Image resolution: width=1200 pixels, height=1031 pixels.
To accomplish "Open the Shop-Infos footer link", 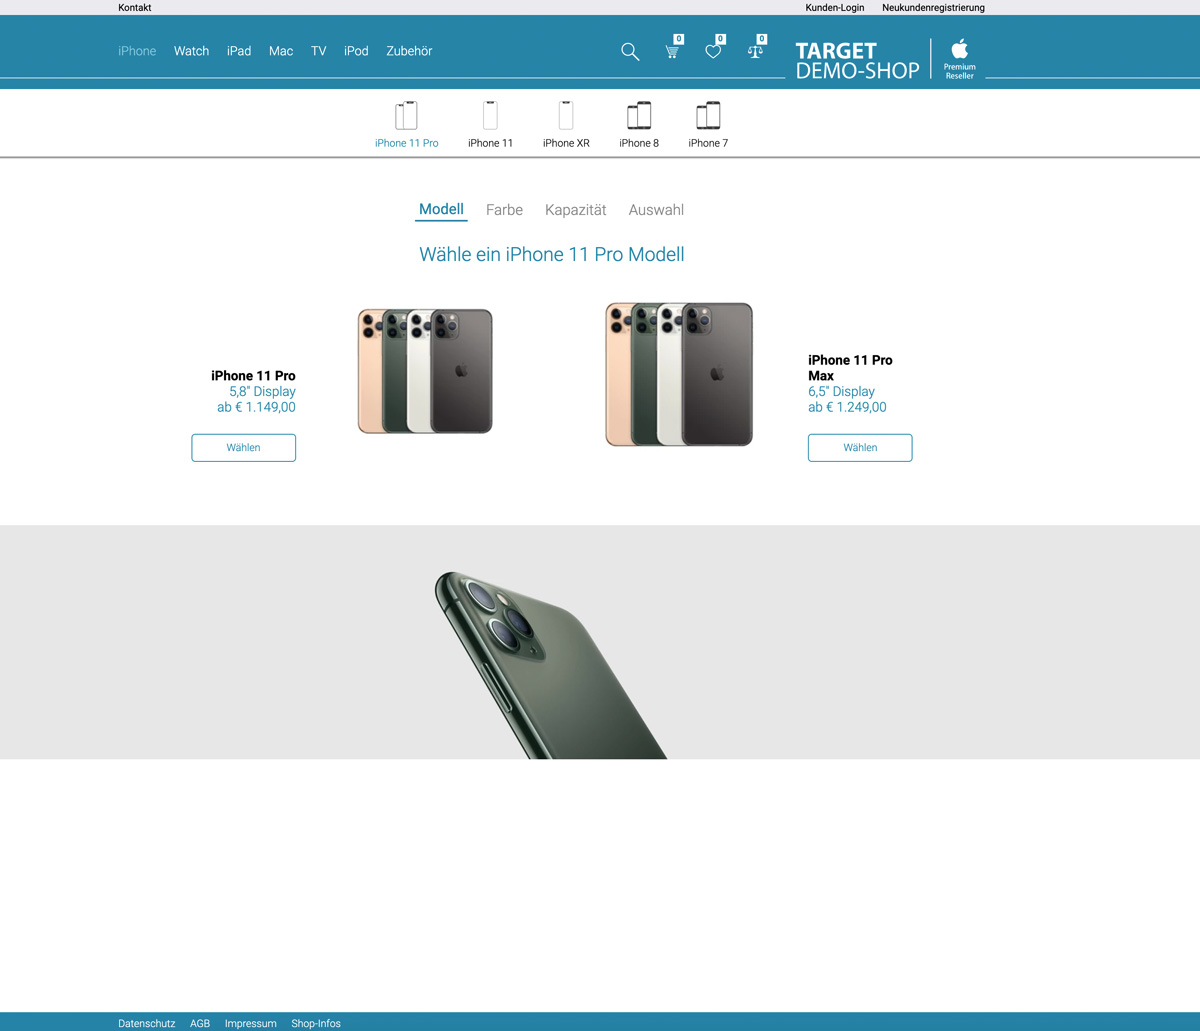I will point(316,1023).
